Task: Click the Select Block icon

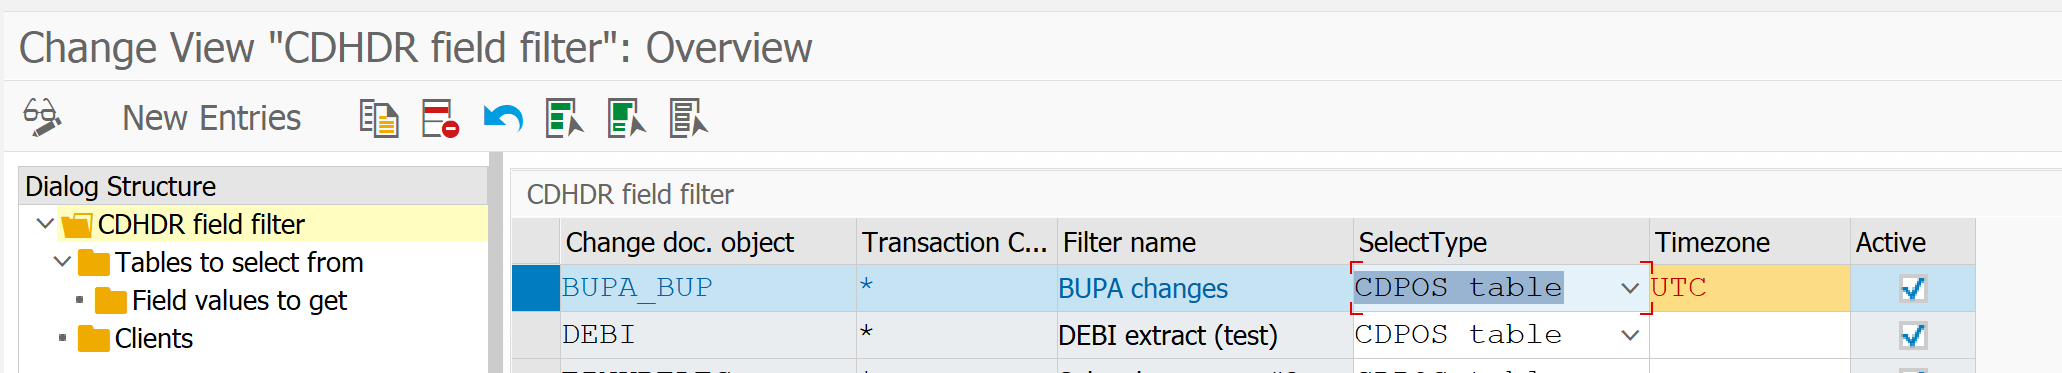Action: [x=627, y=118]
